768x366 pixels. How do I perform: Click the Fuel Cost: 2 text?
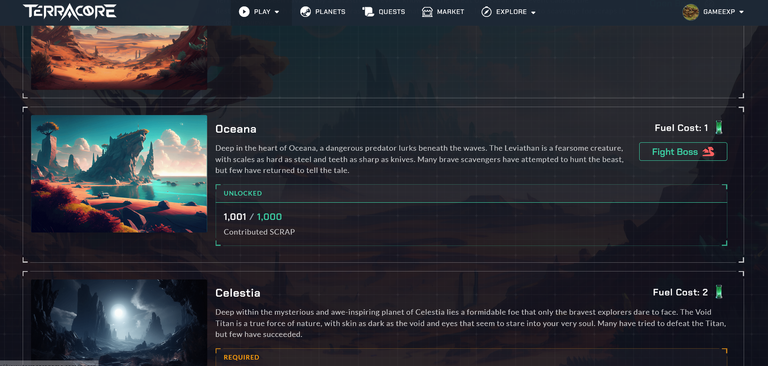pos(680,293)
